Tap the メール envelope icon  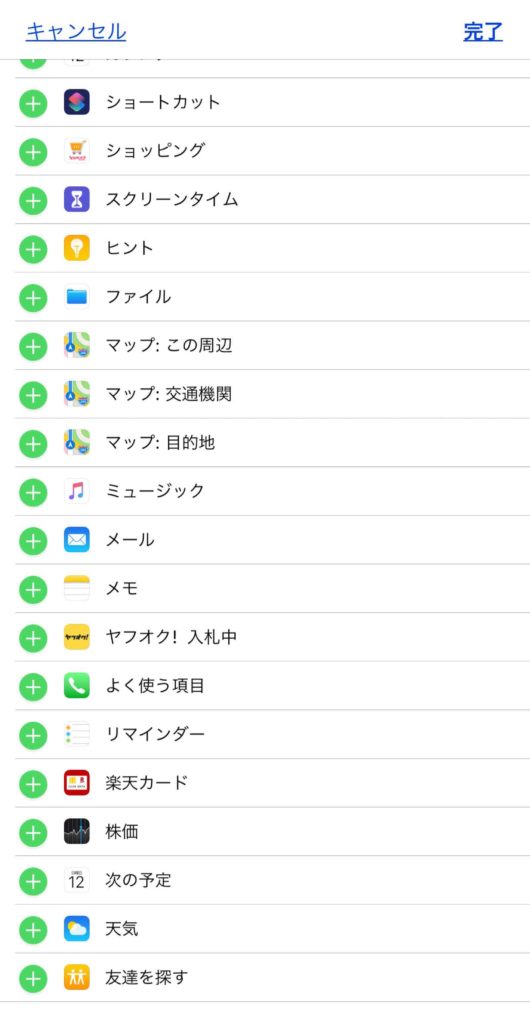(x=76, y=540)
